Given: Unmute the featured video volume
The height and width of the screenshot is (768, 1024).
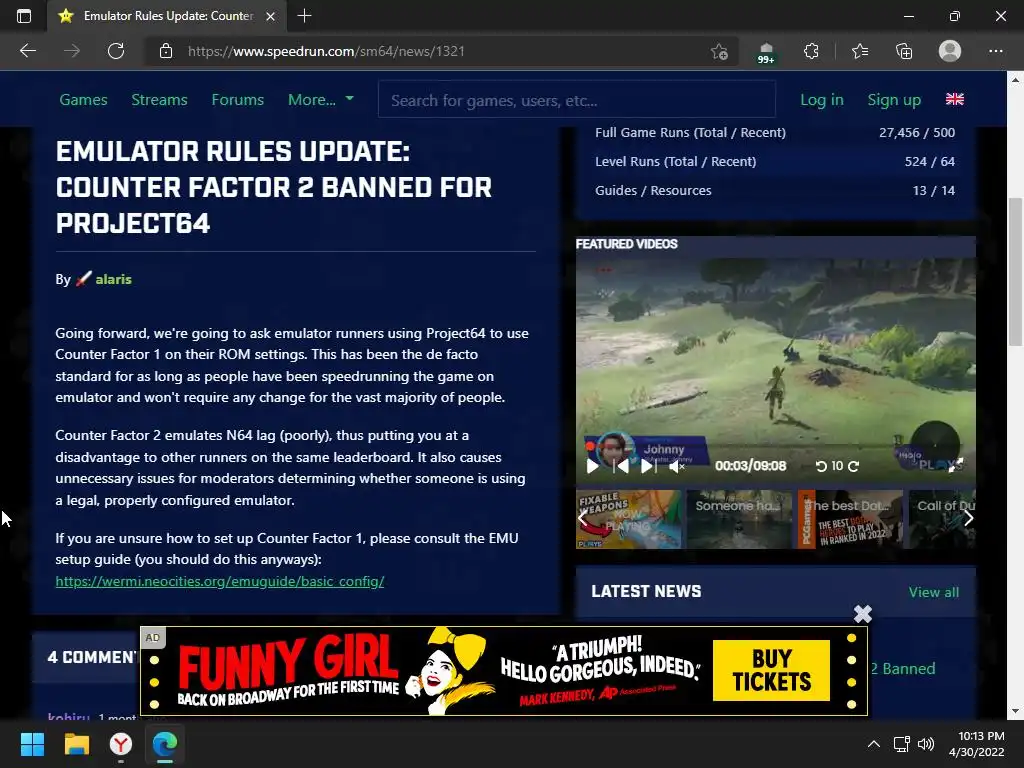Looking at the screenshot, I should 677,466.
